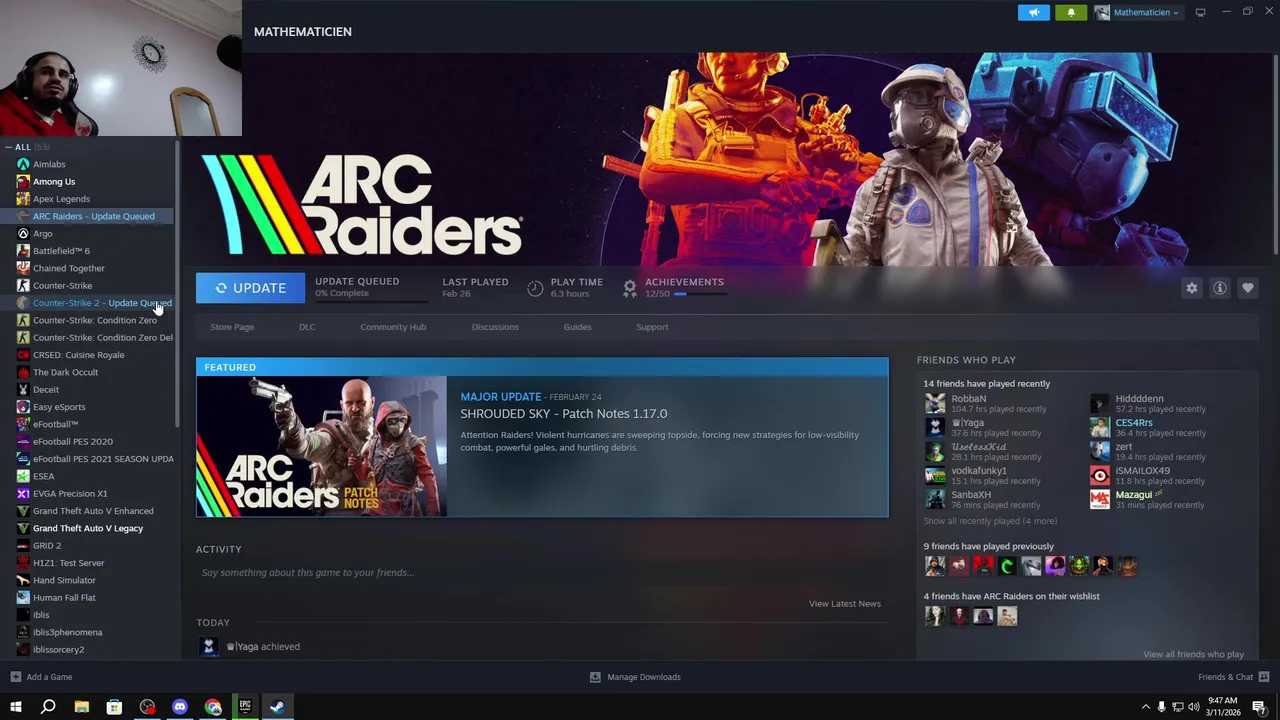
Task: Open big picture mode monitor icon
Action: point(1200,12)
